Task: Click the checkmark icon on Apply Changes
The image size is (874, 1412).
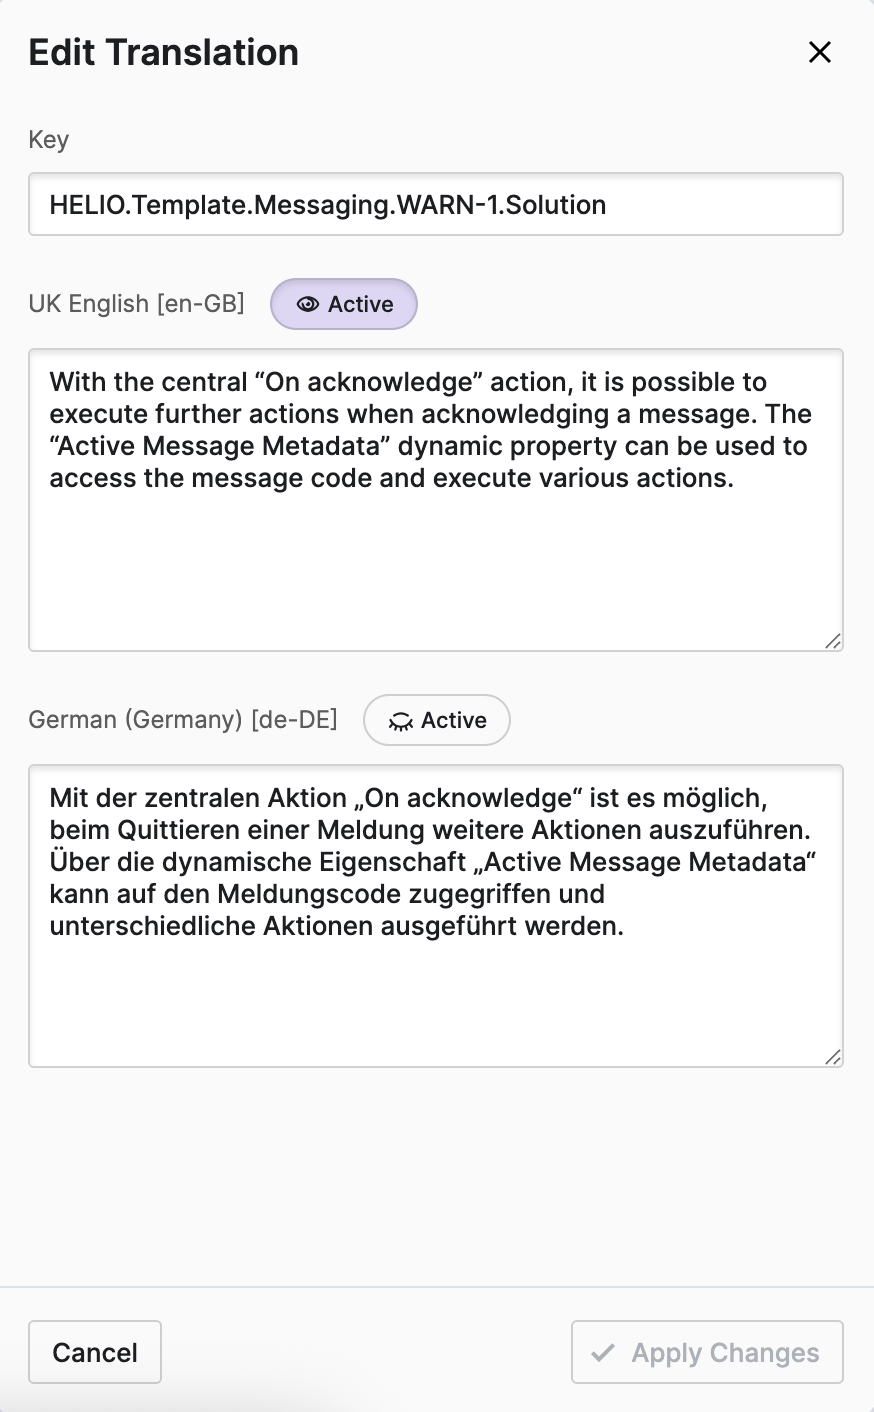Action: 603,1353
